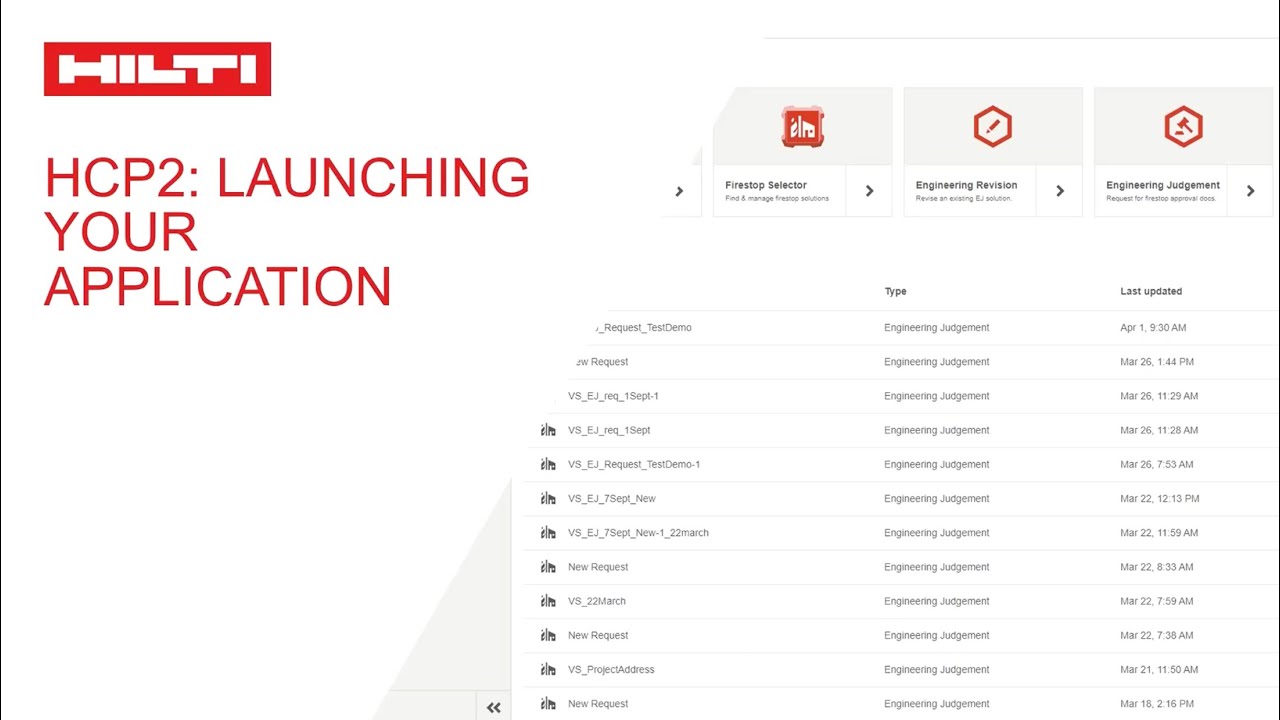Collapse sidebar with double chevron button

point(493,707)
